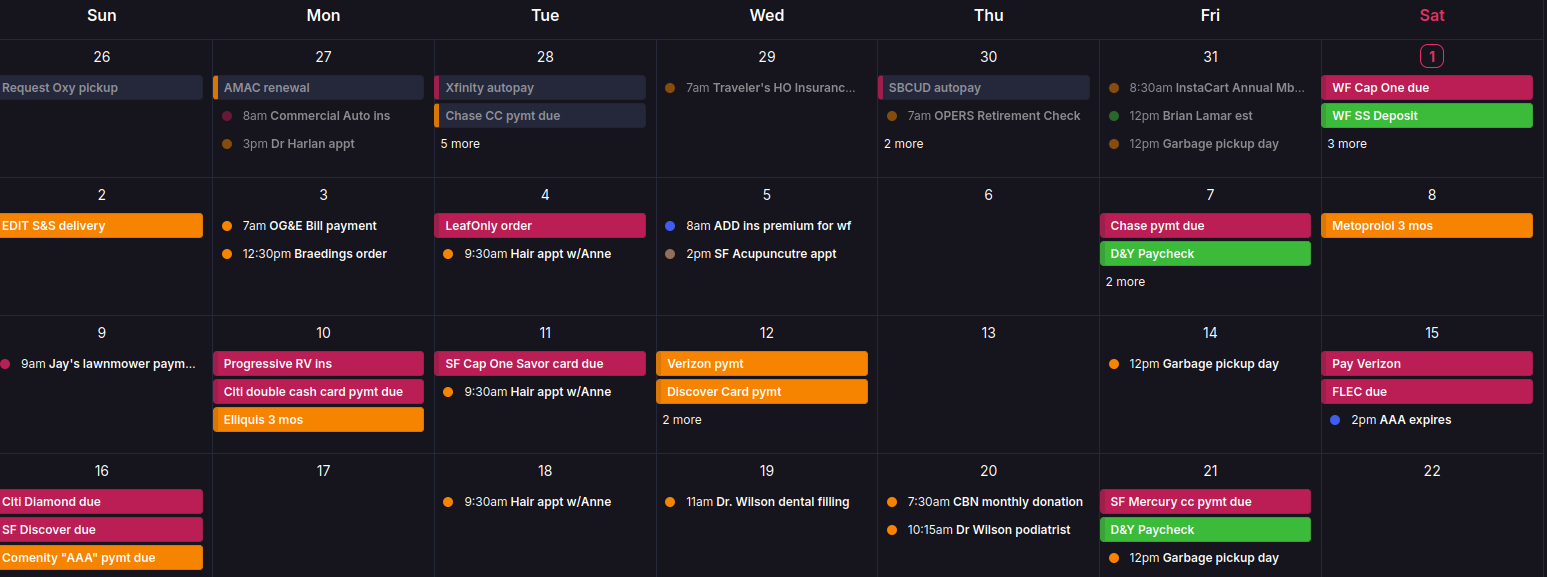Image resolution: width=1547 pixels, height=577 pixels.
Task: Expand "5 more" events on Tuesday 28
Action: tap(460, 144)
